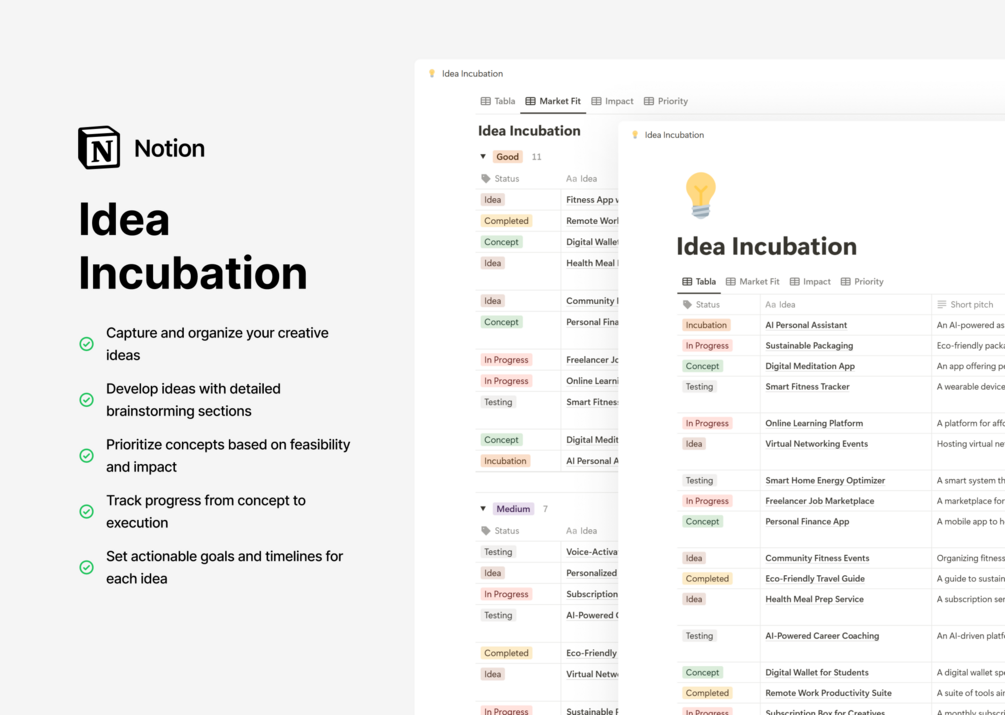This screenshot has height=715, width=1005.
Task: Click Idea column header in Medium group
Action: [x=581, y=530]
